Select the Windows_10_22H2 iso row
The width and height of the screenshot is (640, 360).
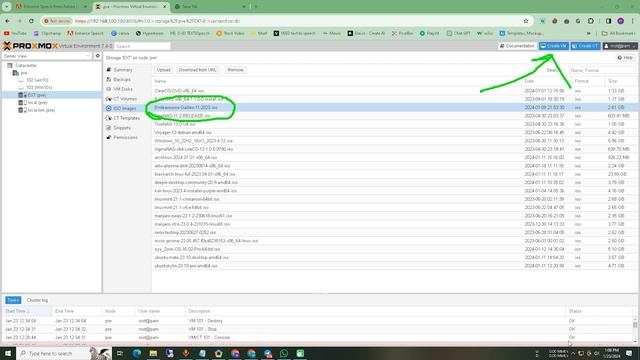[394, 141]
